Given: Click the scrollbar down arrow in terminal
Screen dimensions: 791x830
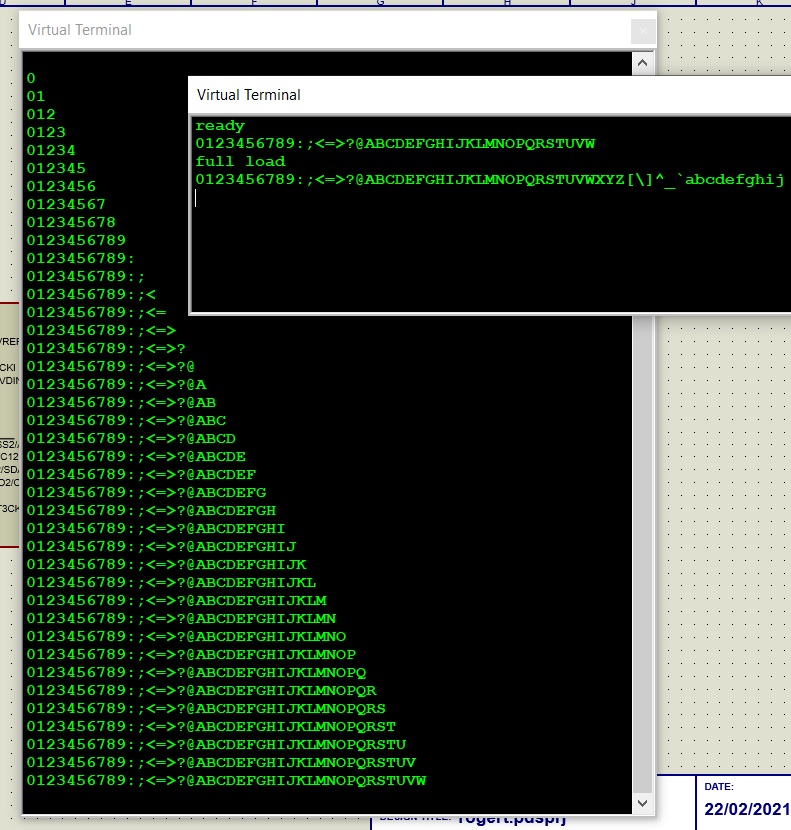Looking at the screenshot, I should pos(644,802).
